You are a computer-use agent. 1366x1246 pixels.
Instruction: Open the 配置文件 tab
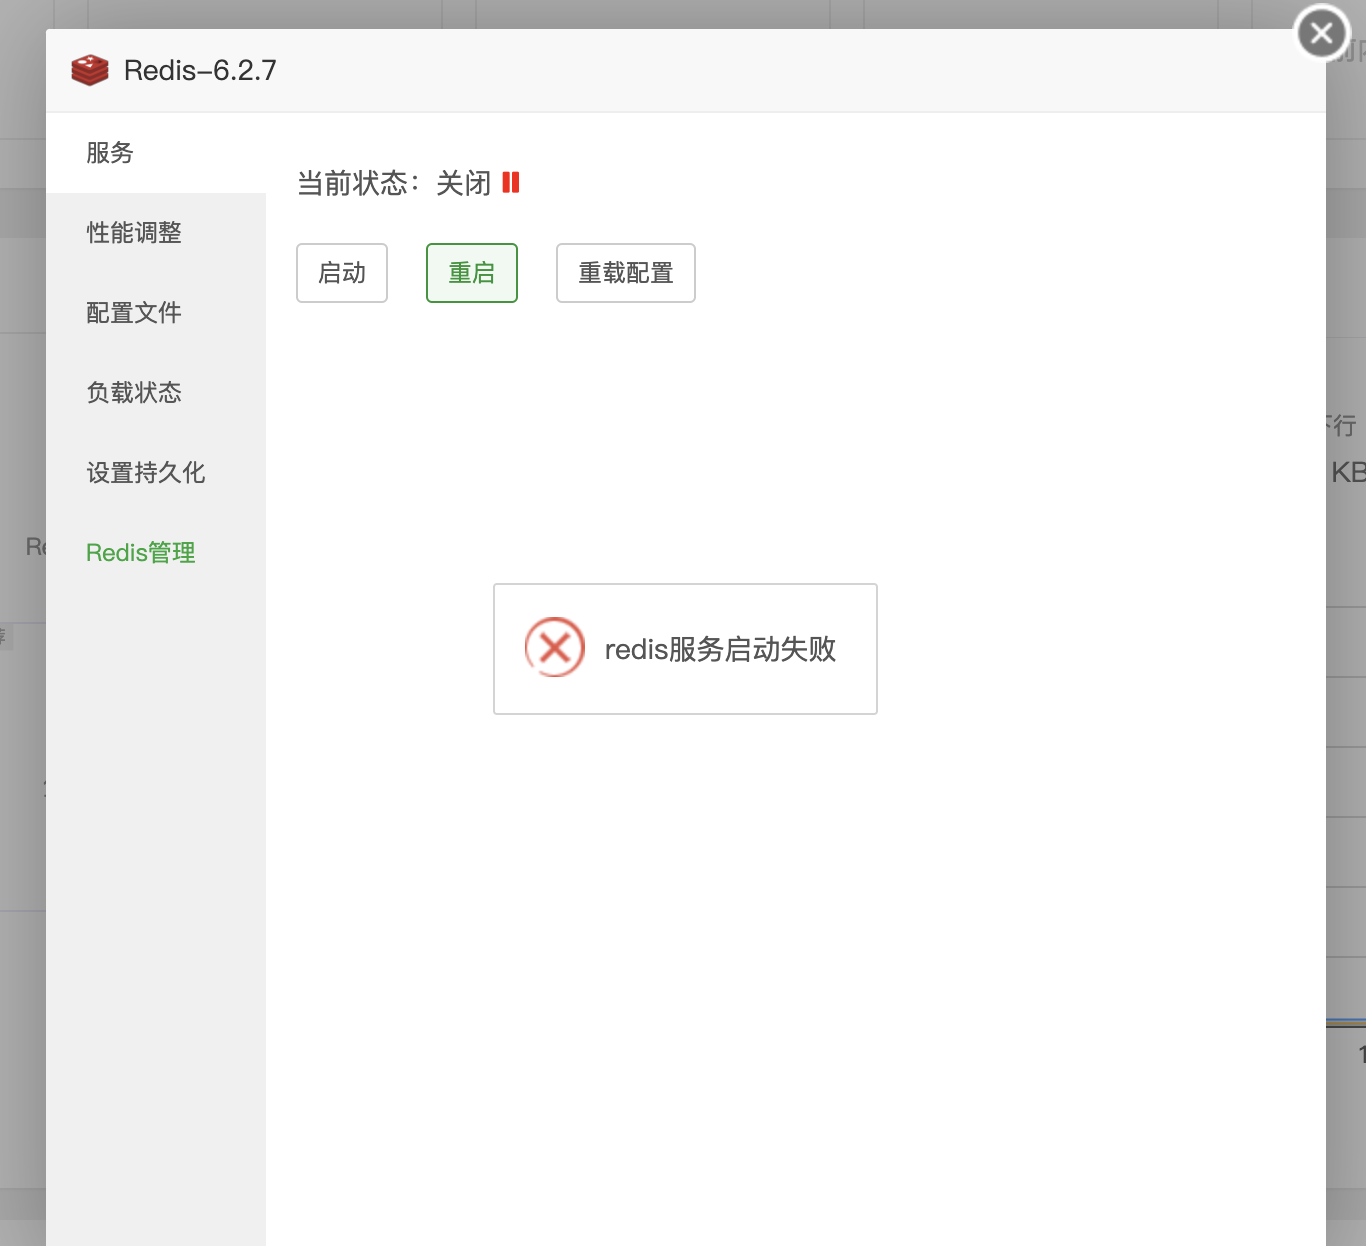click(x=156, y=313)
